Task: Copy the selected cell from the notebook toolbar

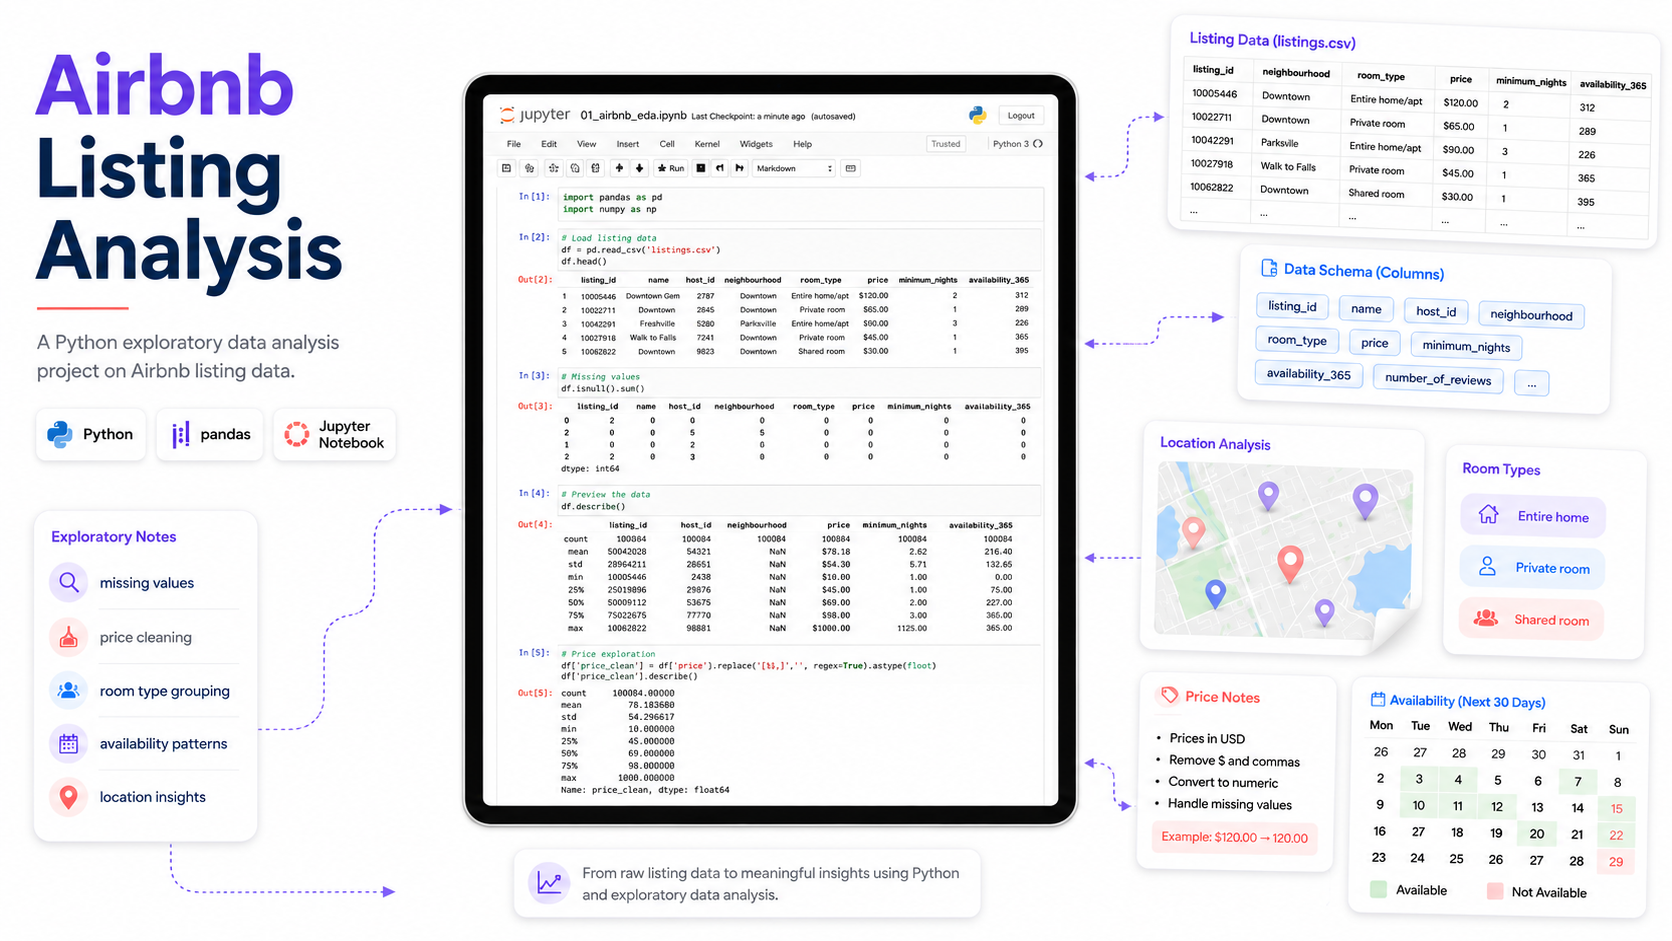Action: click(575, 168)
